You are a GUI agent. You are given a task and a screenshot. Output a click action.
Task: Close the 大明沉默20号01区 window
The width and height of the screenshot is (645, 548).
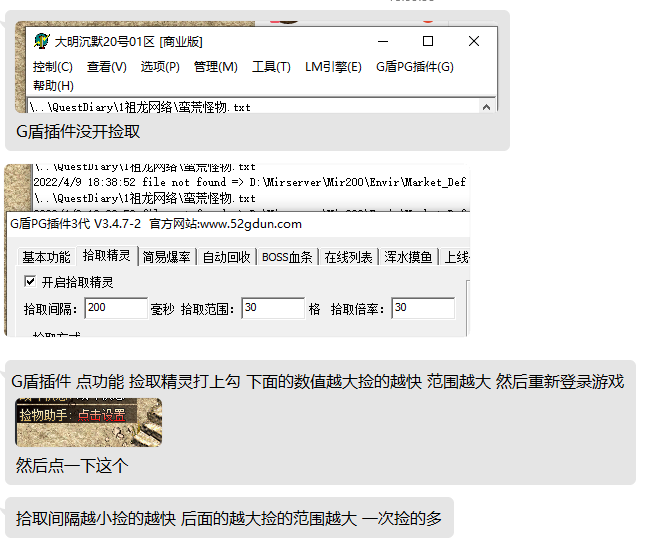474,41
